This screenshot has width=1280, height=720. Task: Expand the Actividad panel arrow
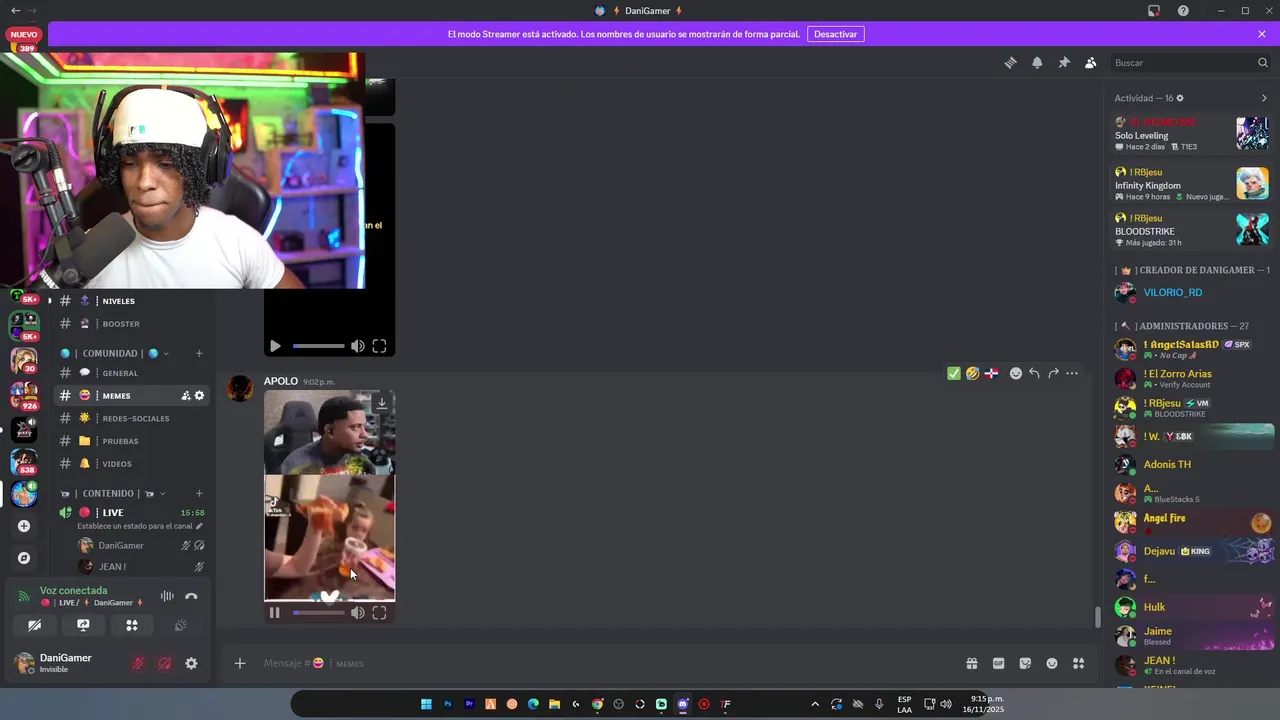tap(1264, 98)
